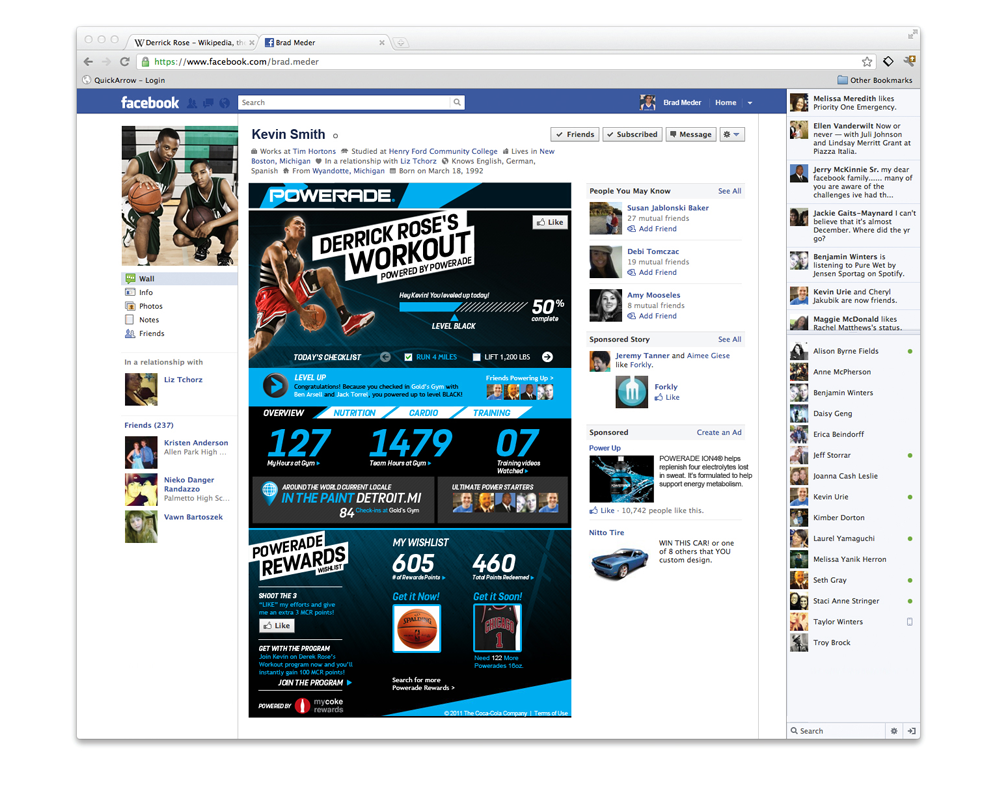Select the TRAINING tab

click(x=492, y=413)
